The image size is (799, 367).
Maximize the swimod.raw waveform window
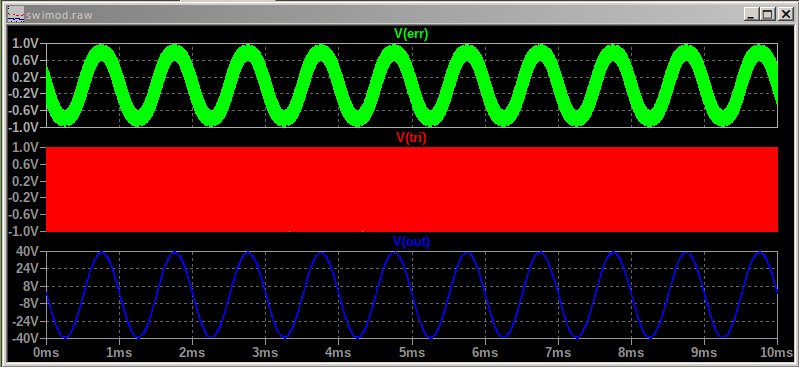(768, 14)
